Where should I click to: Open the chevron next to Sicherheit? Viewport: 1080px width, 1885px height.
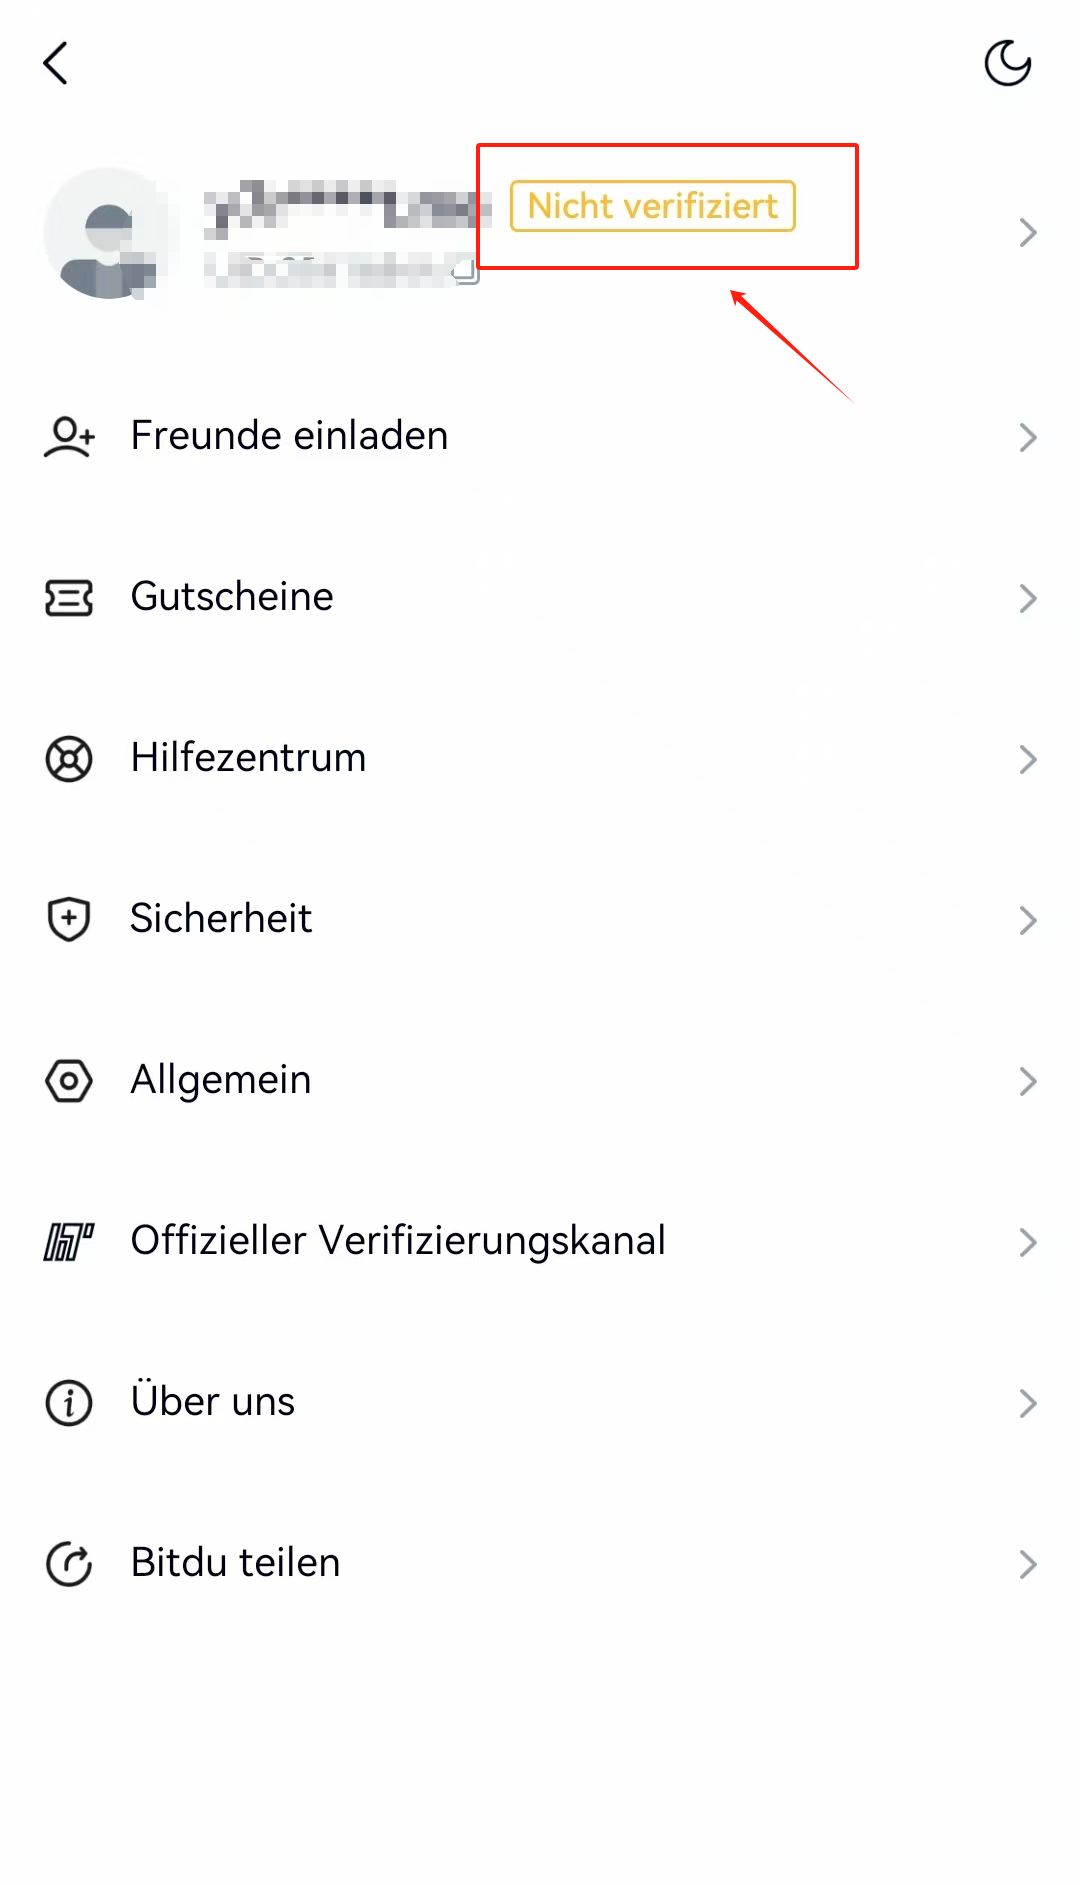pyautogui.click(x=1028, y=920)
